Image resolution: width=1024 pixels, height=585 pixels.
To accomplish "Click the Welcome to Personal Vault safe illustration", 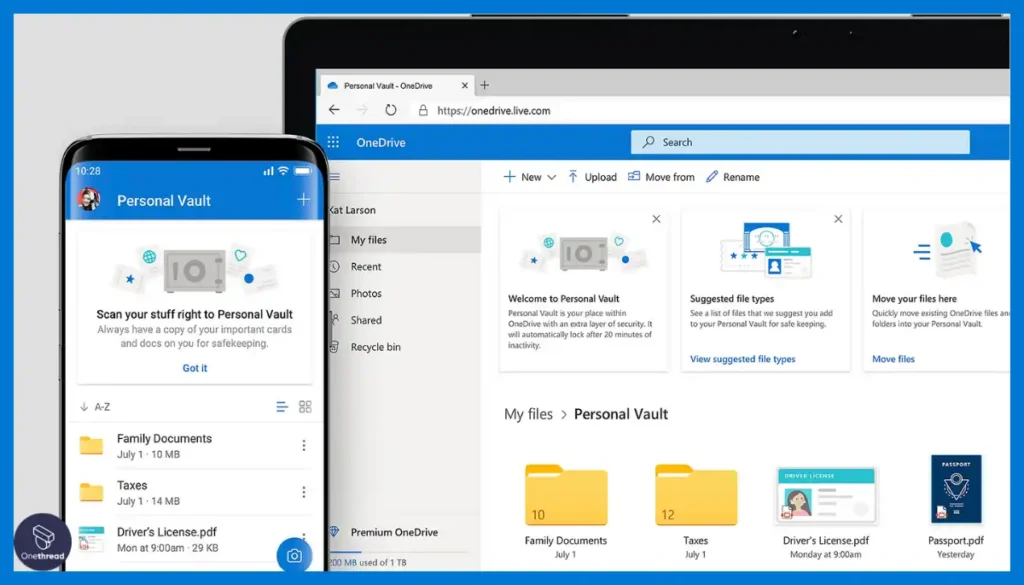I will point(584,252).
